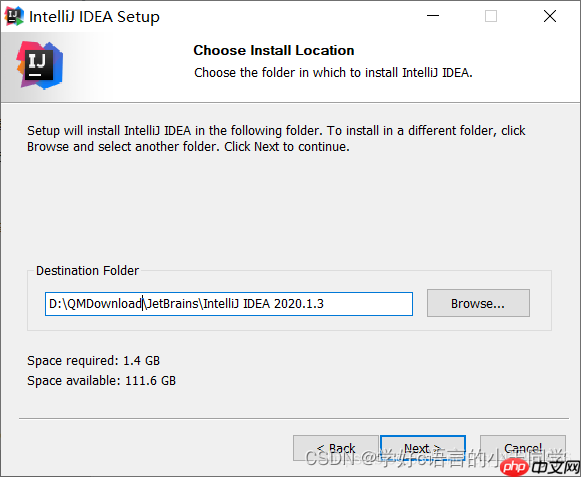Viewport: 581px width, 477px height.
Task: Cancel the IntelliJ IDEA installation
Action: click(523, 448)
